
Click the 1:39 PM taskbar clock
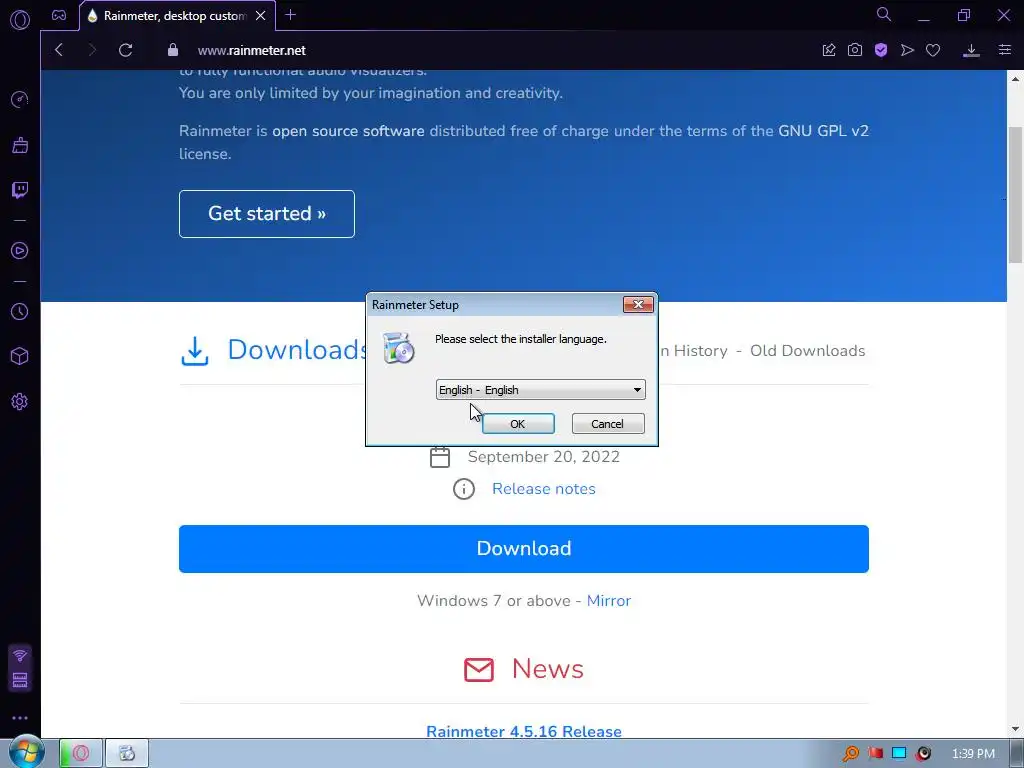pos(973,754)
